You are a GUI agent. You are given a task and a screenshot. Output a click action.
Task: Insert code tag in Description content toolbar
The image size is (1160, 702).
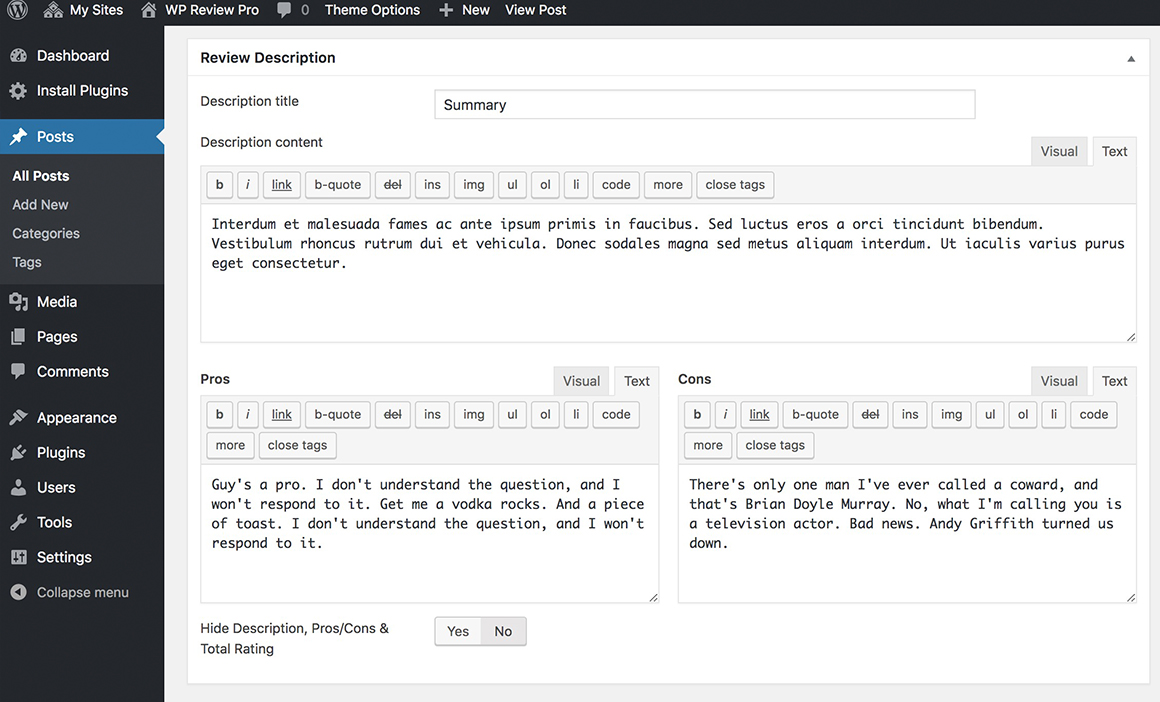(x=616, y=185)
